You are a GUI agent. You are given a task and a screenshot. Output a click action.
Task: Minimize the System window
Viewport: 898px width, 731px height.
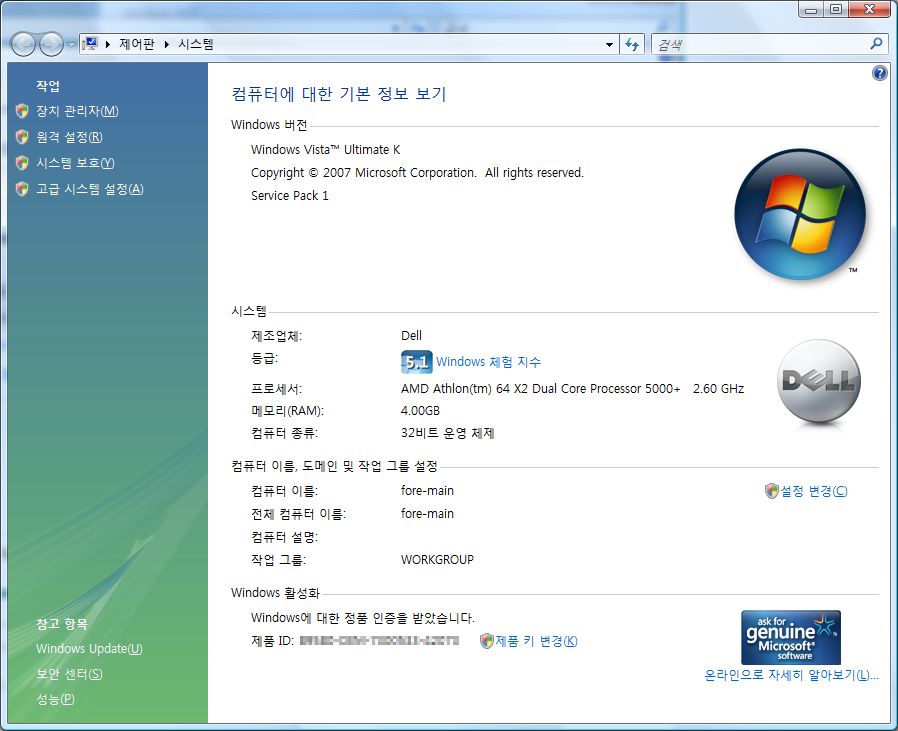[x=811, y=10]
